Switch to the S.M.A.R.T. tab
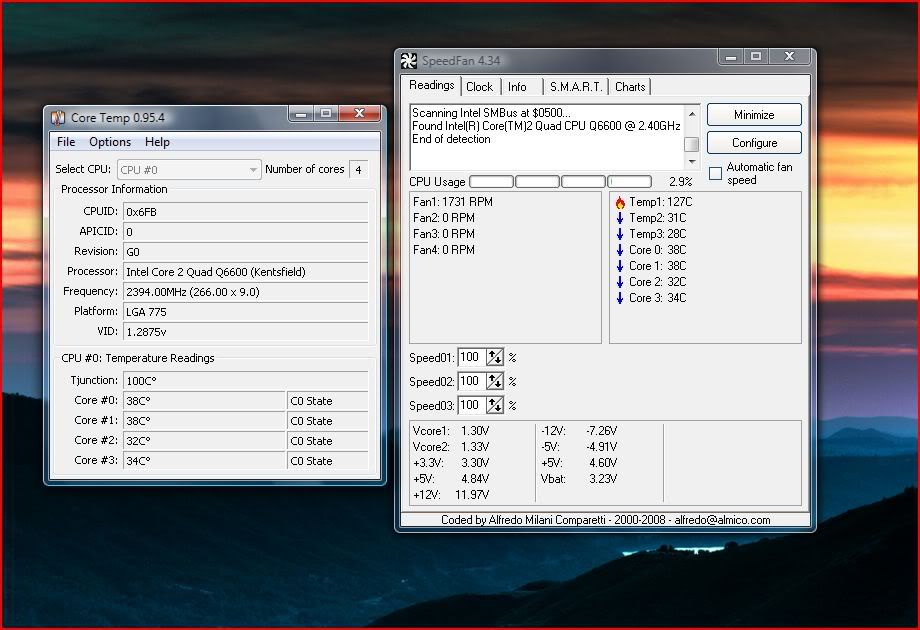 [576, 87]
